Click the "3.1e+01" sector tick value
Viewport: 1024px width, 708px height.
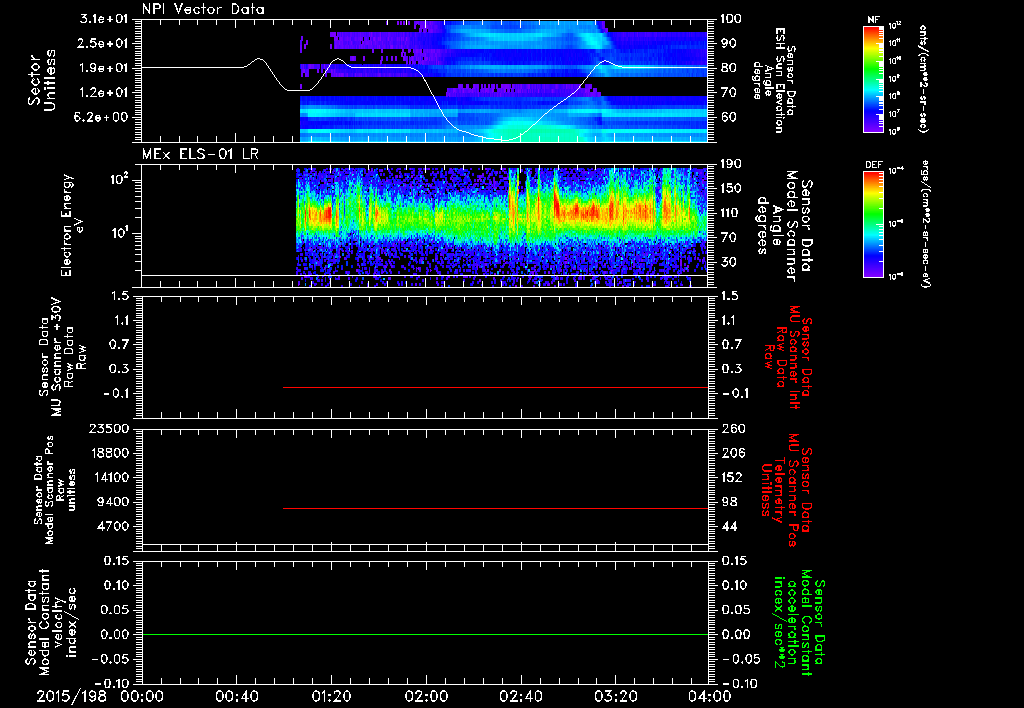[x=104, y=19]
